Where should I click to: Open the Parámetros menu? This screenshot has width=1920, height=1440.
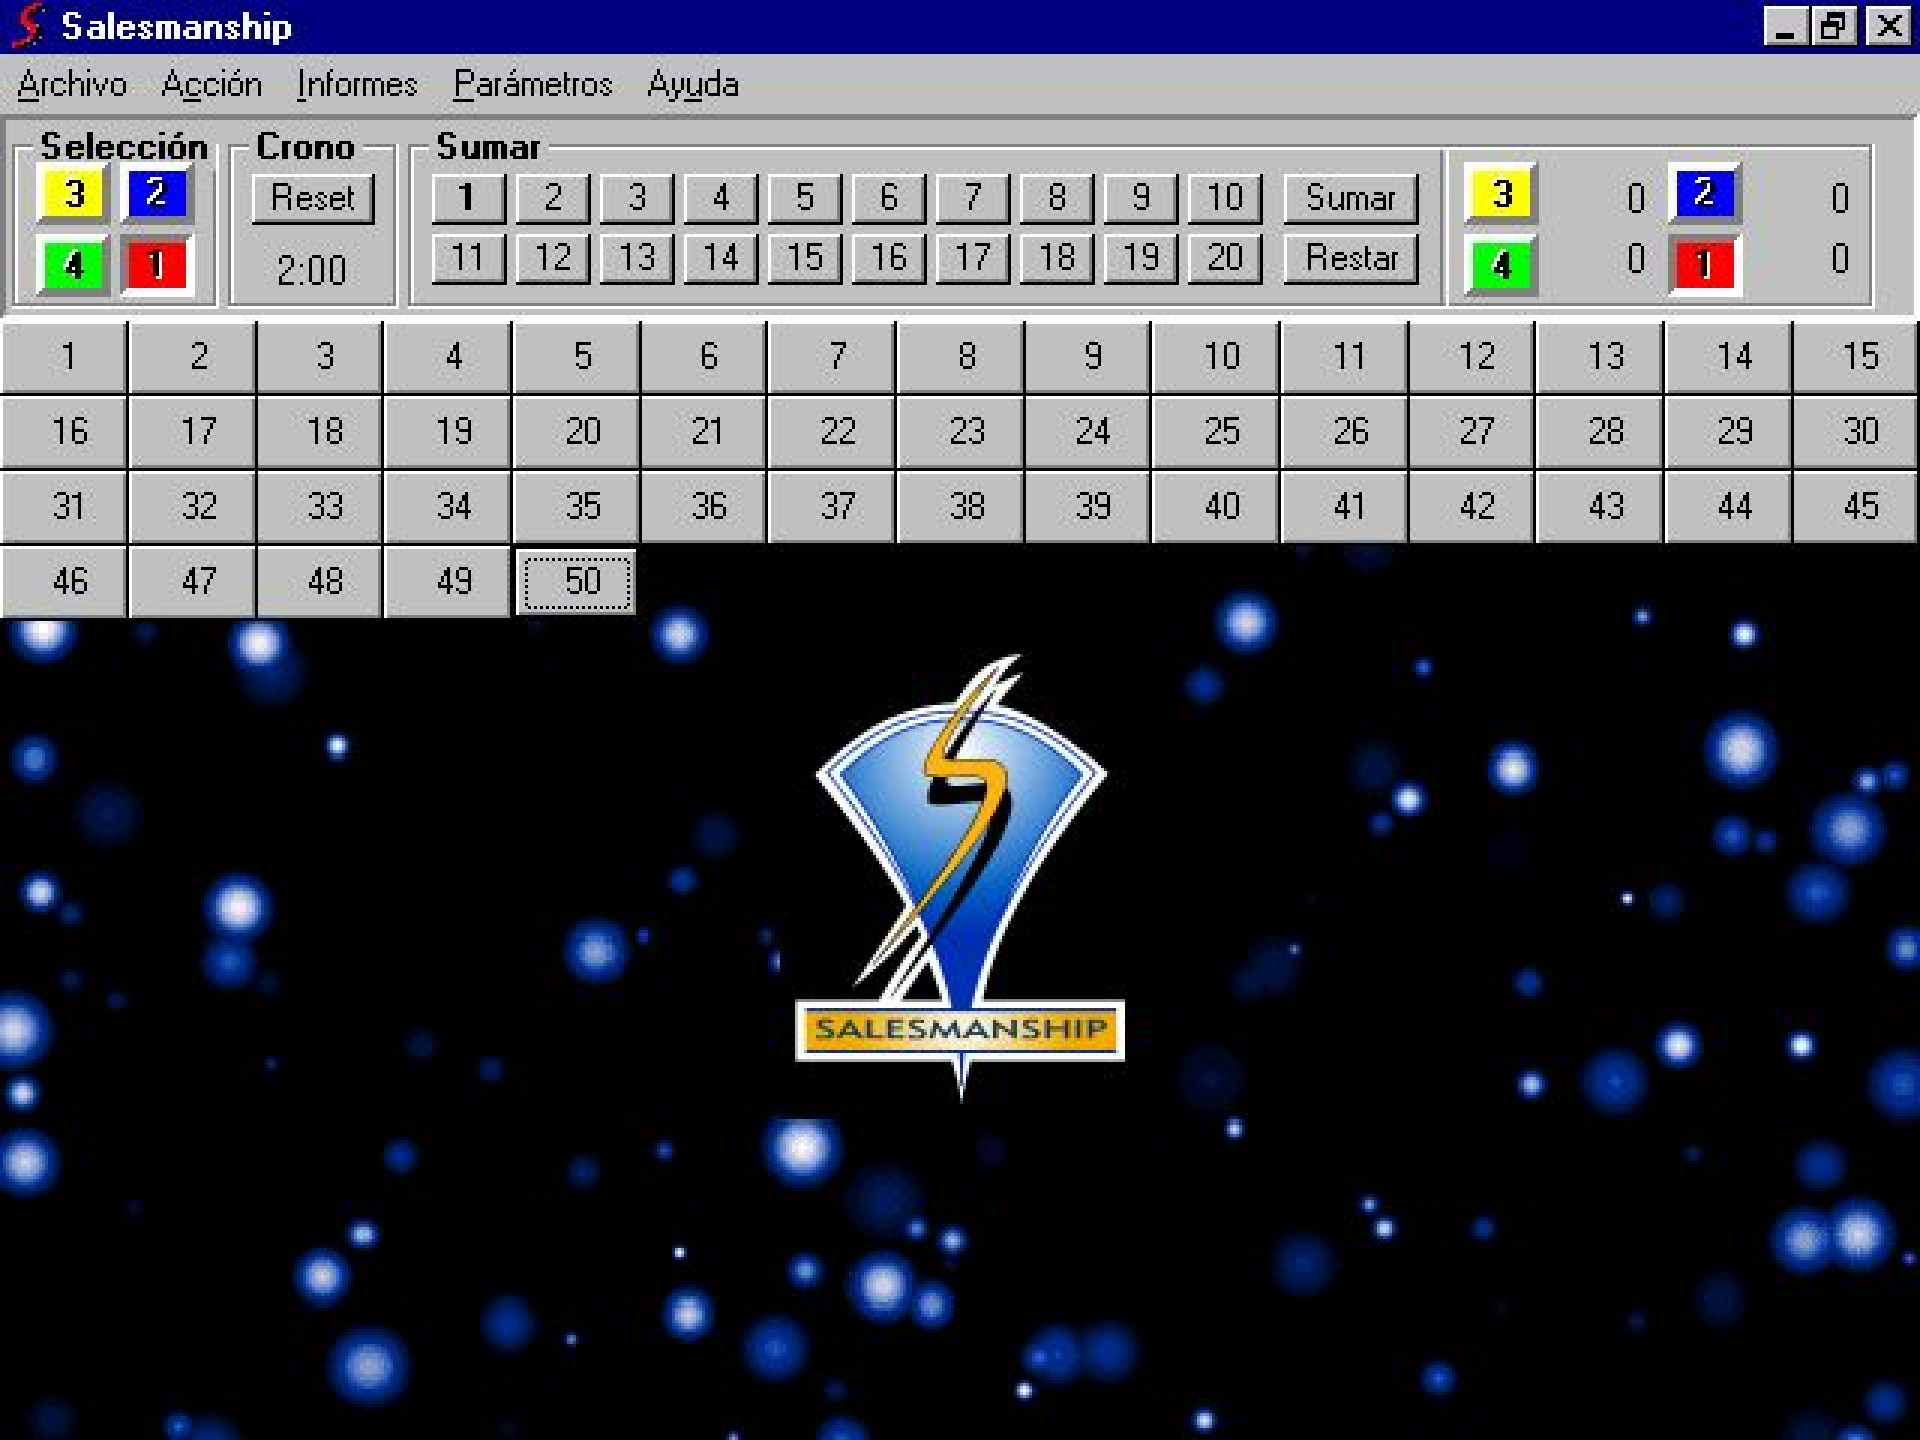coord(532,85)
